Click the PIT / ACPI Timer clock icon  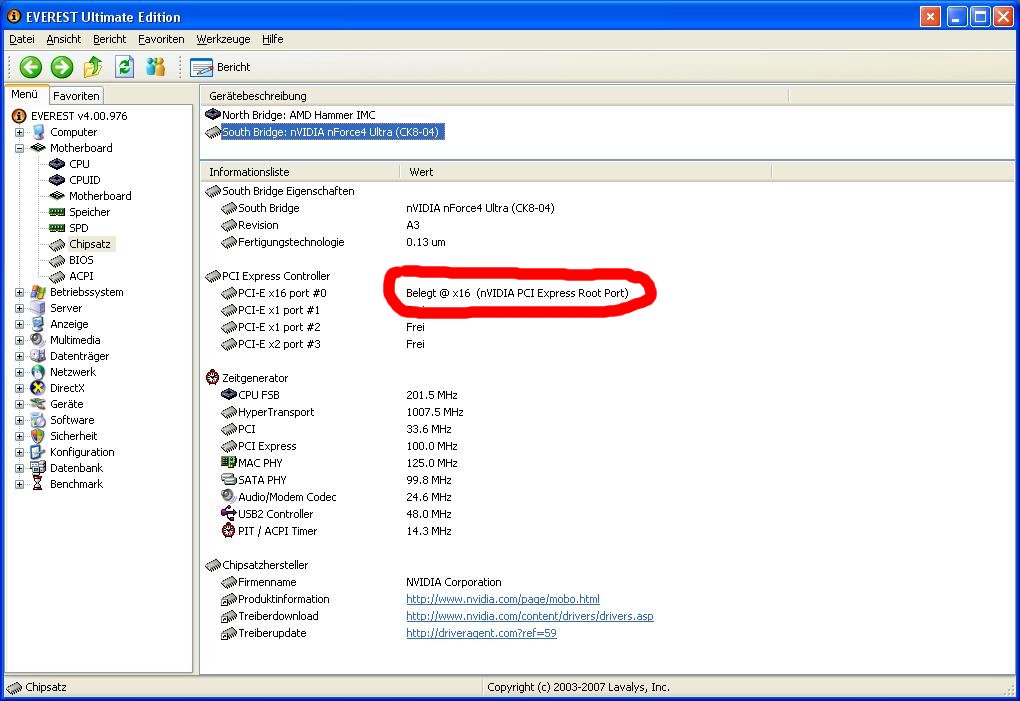pyautogui.click(x=228, y=531)
